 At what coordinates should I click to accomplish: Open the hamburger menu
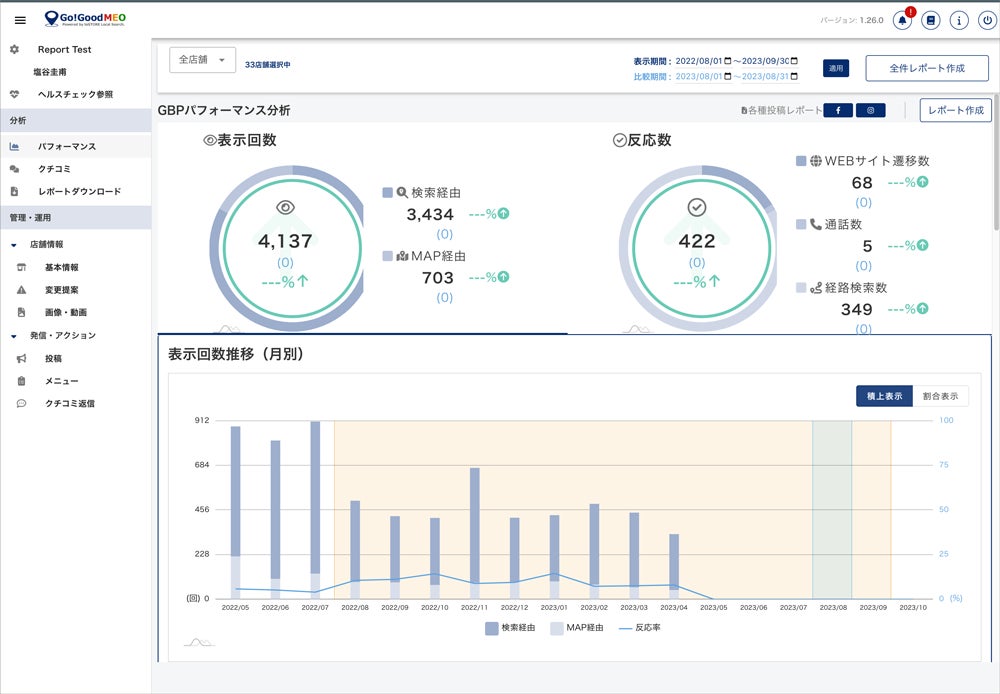(20, 20)
